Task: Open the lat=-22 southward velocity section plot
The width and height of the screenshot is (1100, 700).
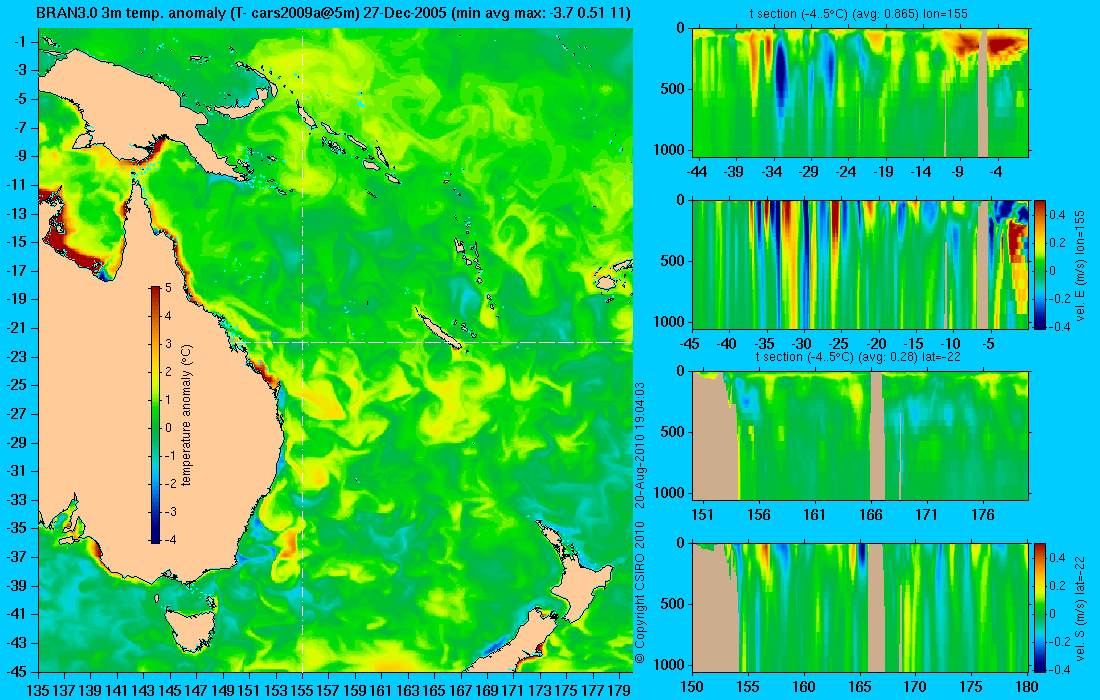Action: tap(860, 607)
